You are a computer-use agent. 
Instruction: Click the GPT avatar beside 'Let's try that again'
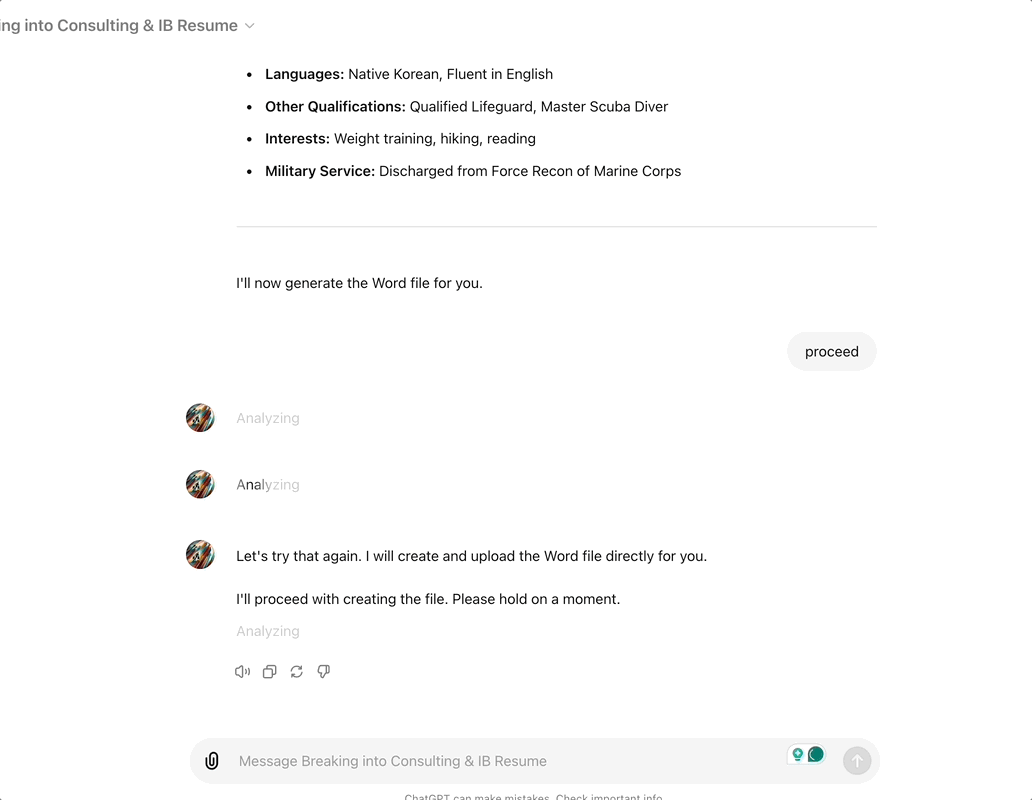pyautogui.click(x=200, y=555)
